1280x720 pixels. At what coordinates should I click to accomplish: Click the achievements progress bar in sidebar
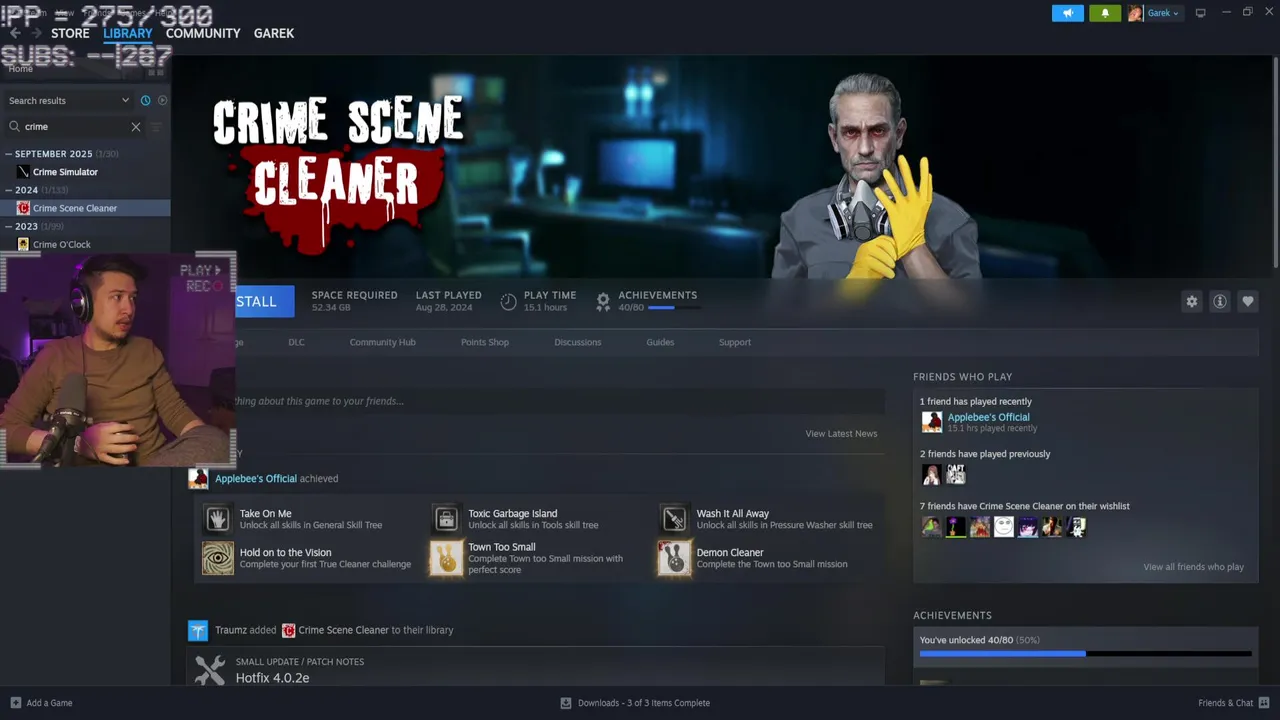(1085, 654)
